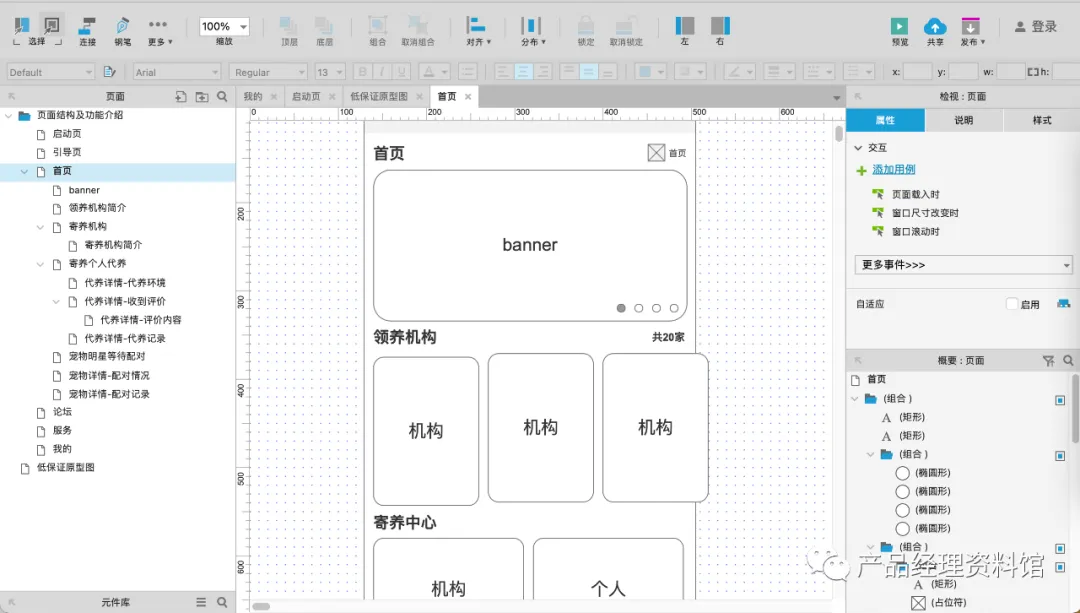The image size is (1080, 613).
Task: Open the fill color swatch
Action: 650,72
